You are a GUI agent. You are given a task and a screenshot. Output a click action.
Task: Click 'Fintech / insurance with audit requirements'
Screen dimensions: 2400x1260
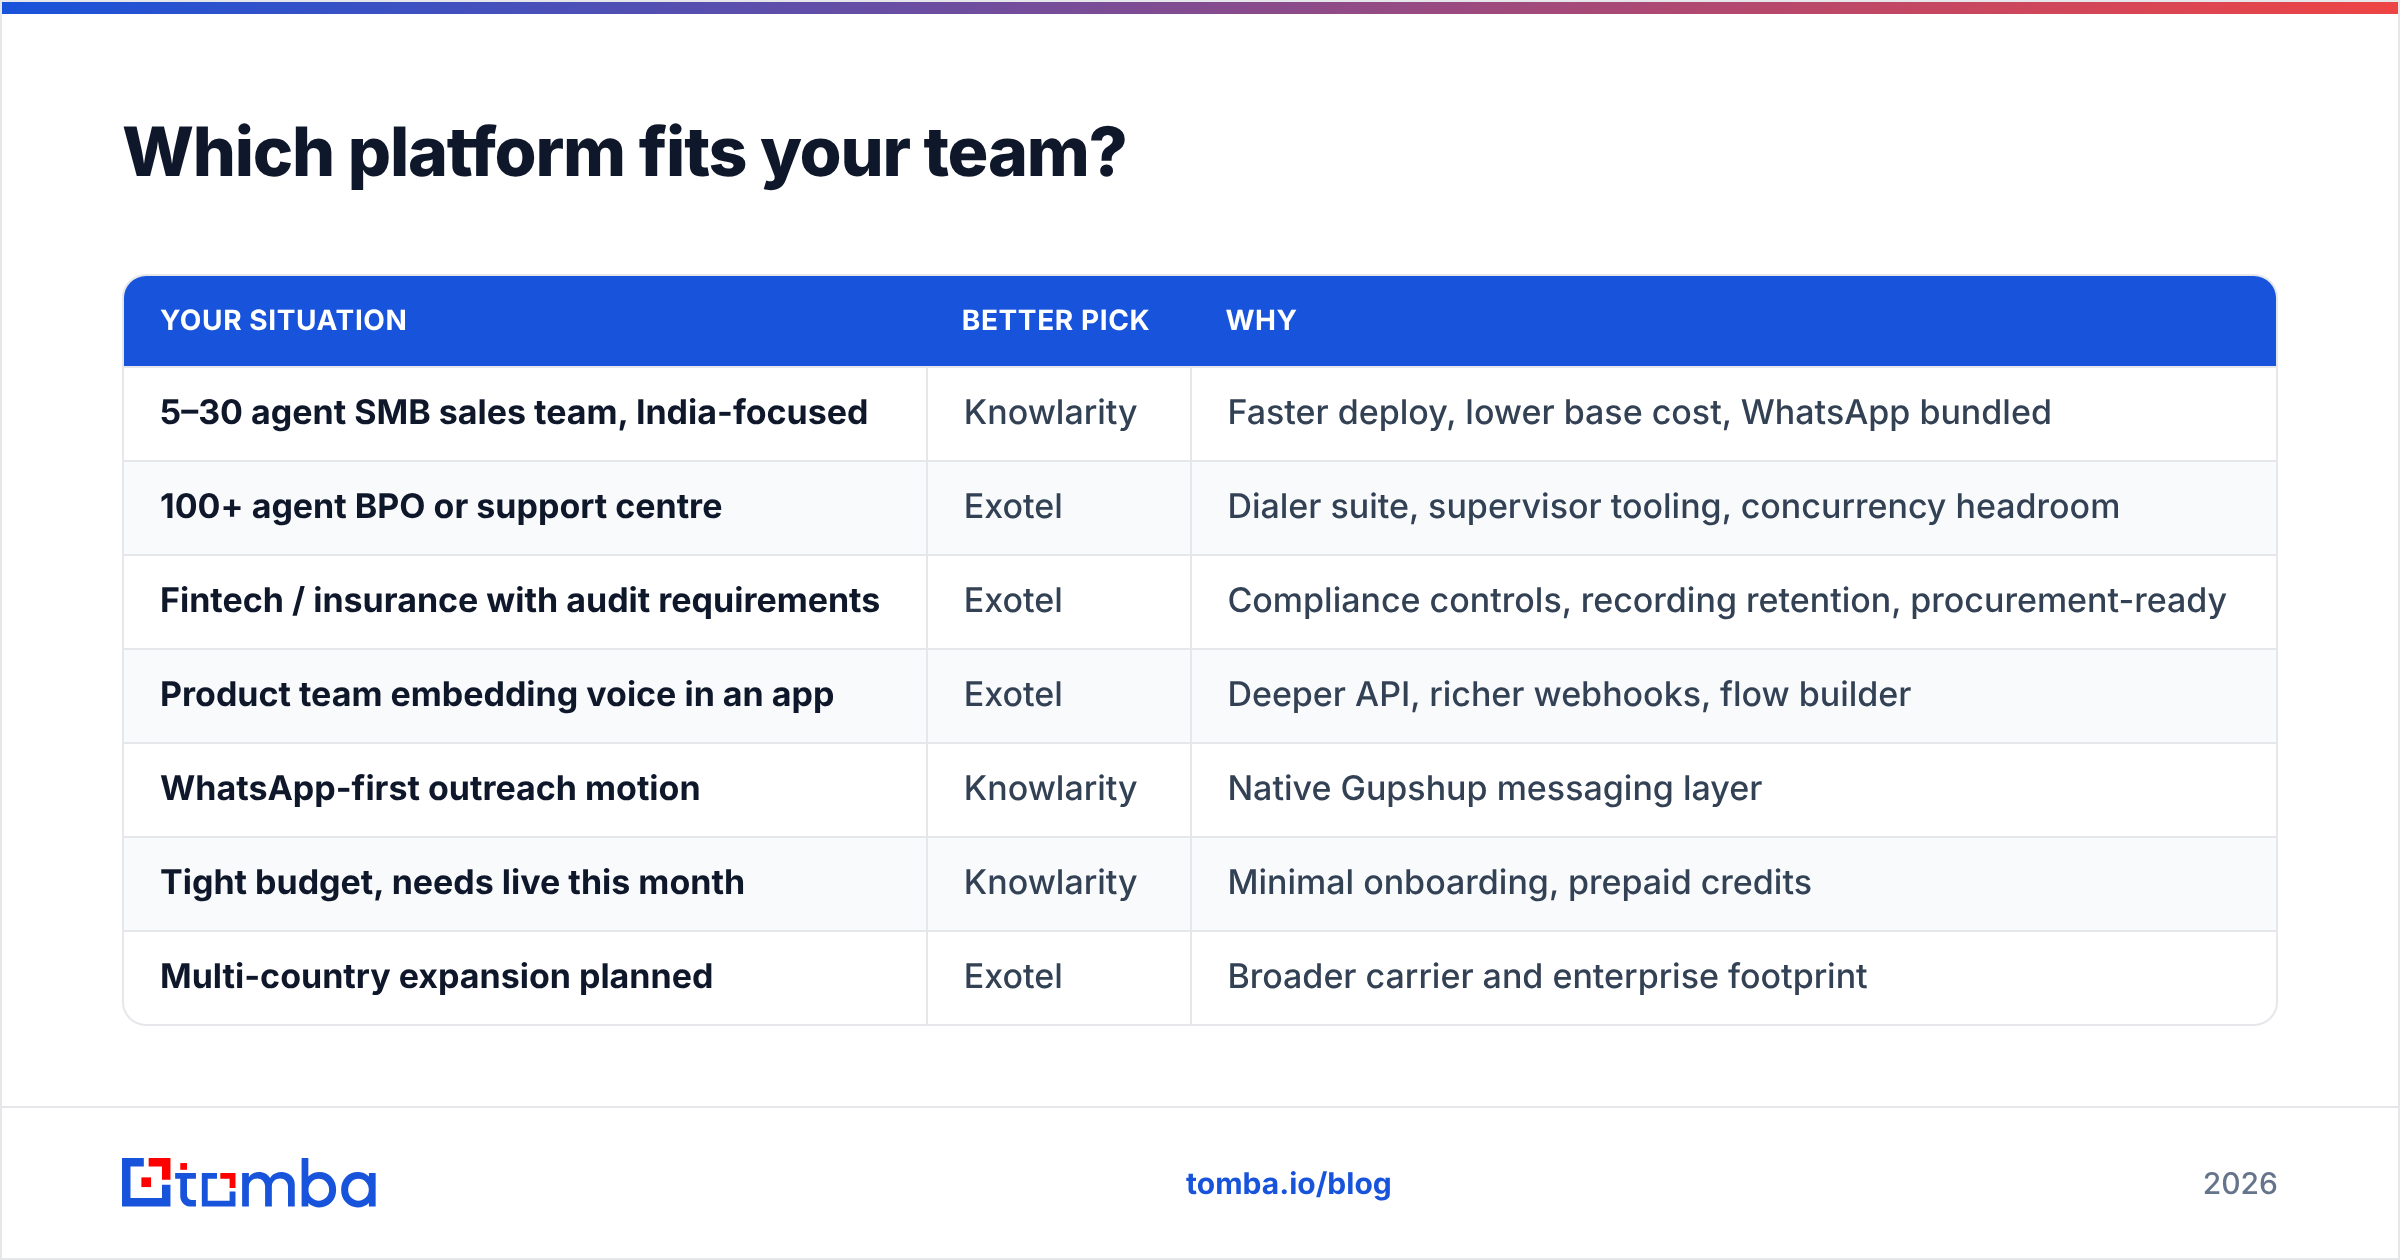(520, 600)
